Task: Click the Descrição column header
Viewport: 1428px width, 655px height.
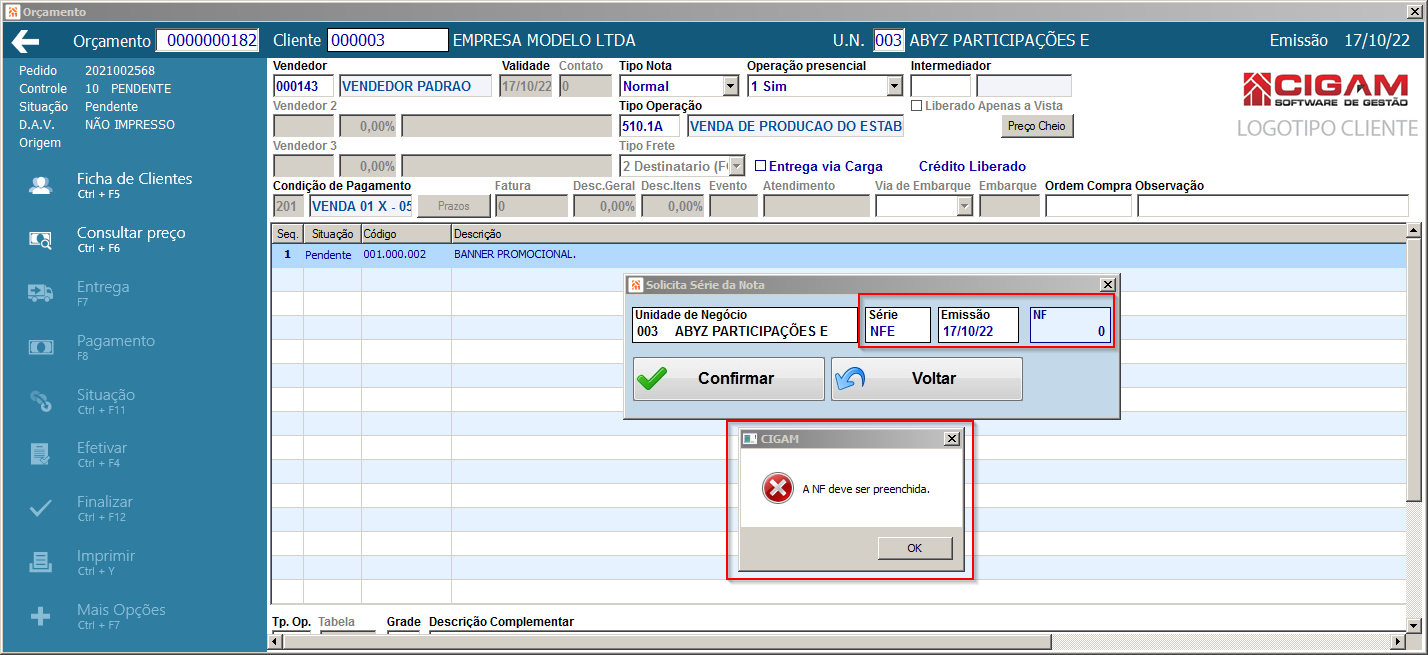Action: [x=928, y=234]
